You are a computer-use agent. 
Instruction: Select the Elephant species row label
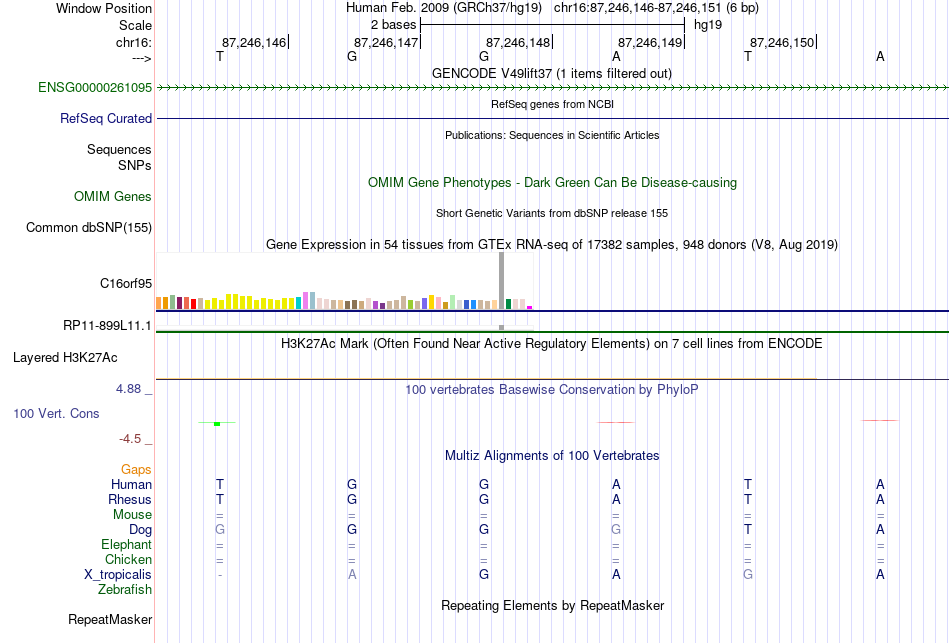tap(127, 545)
